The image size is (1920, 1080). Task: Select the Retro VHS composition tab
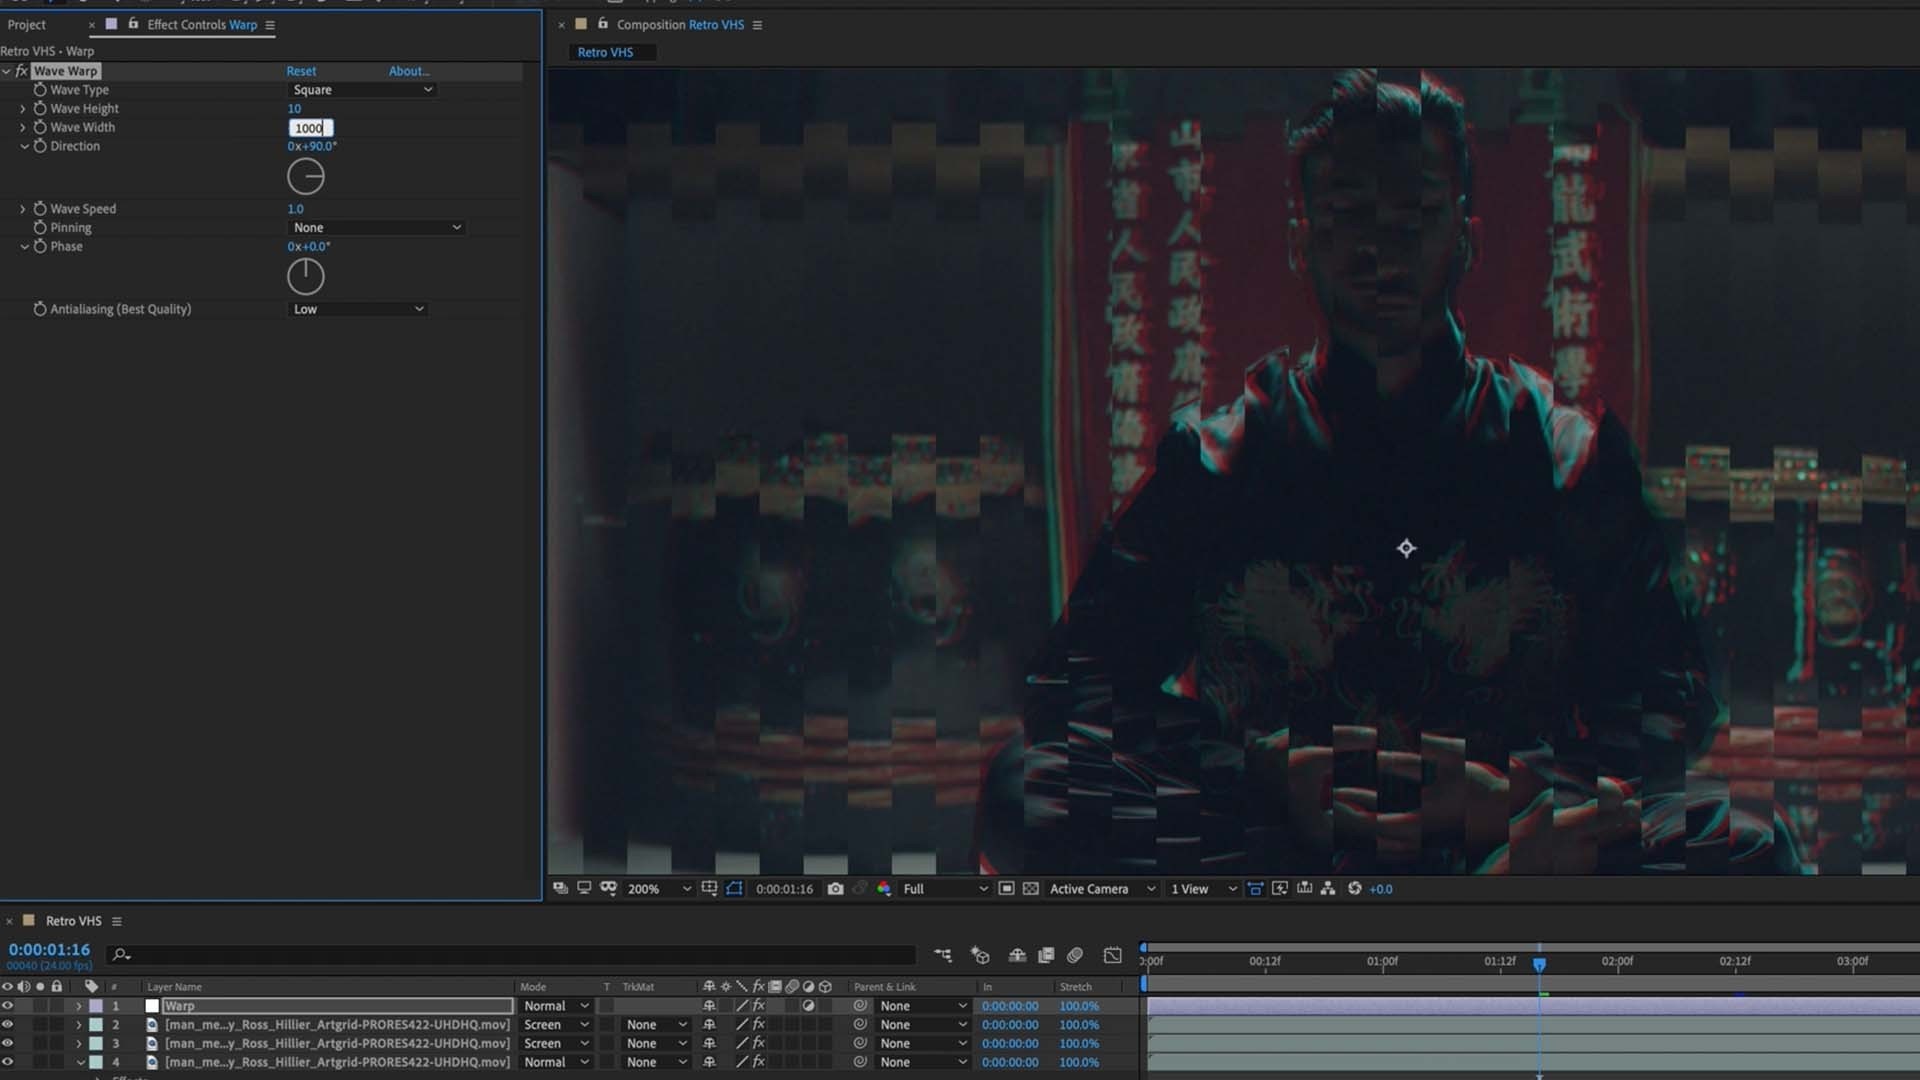pyautogui.click(x=605, y=52)
